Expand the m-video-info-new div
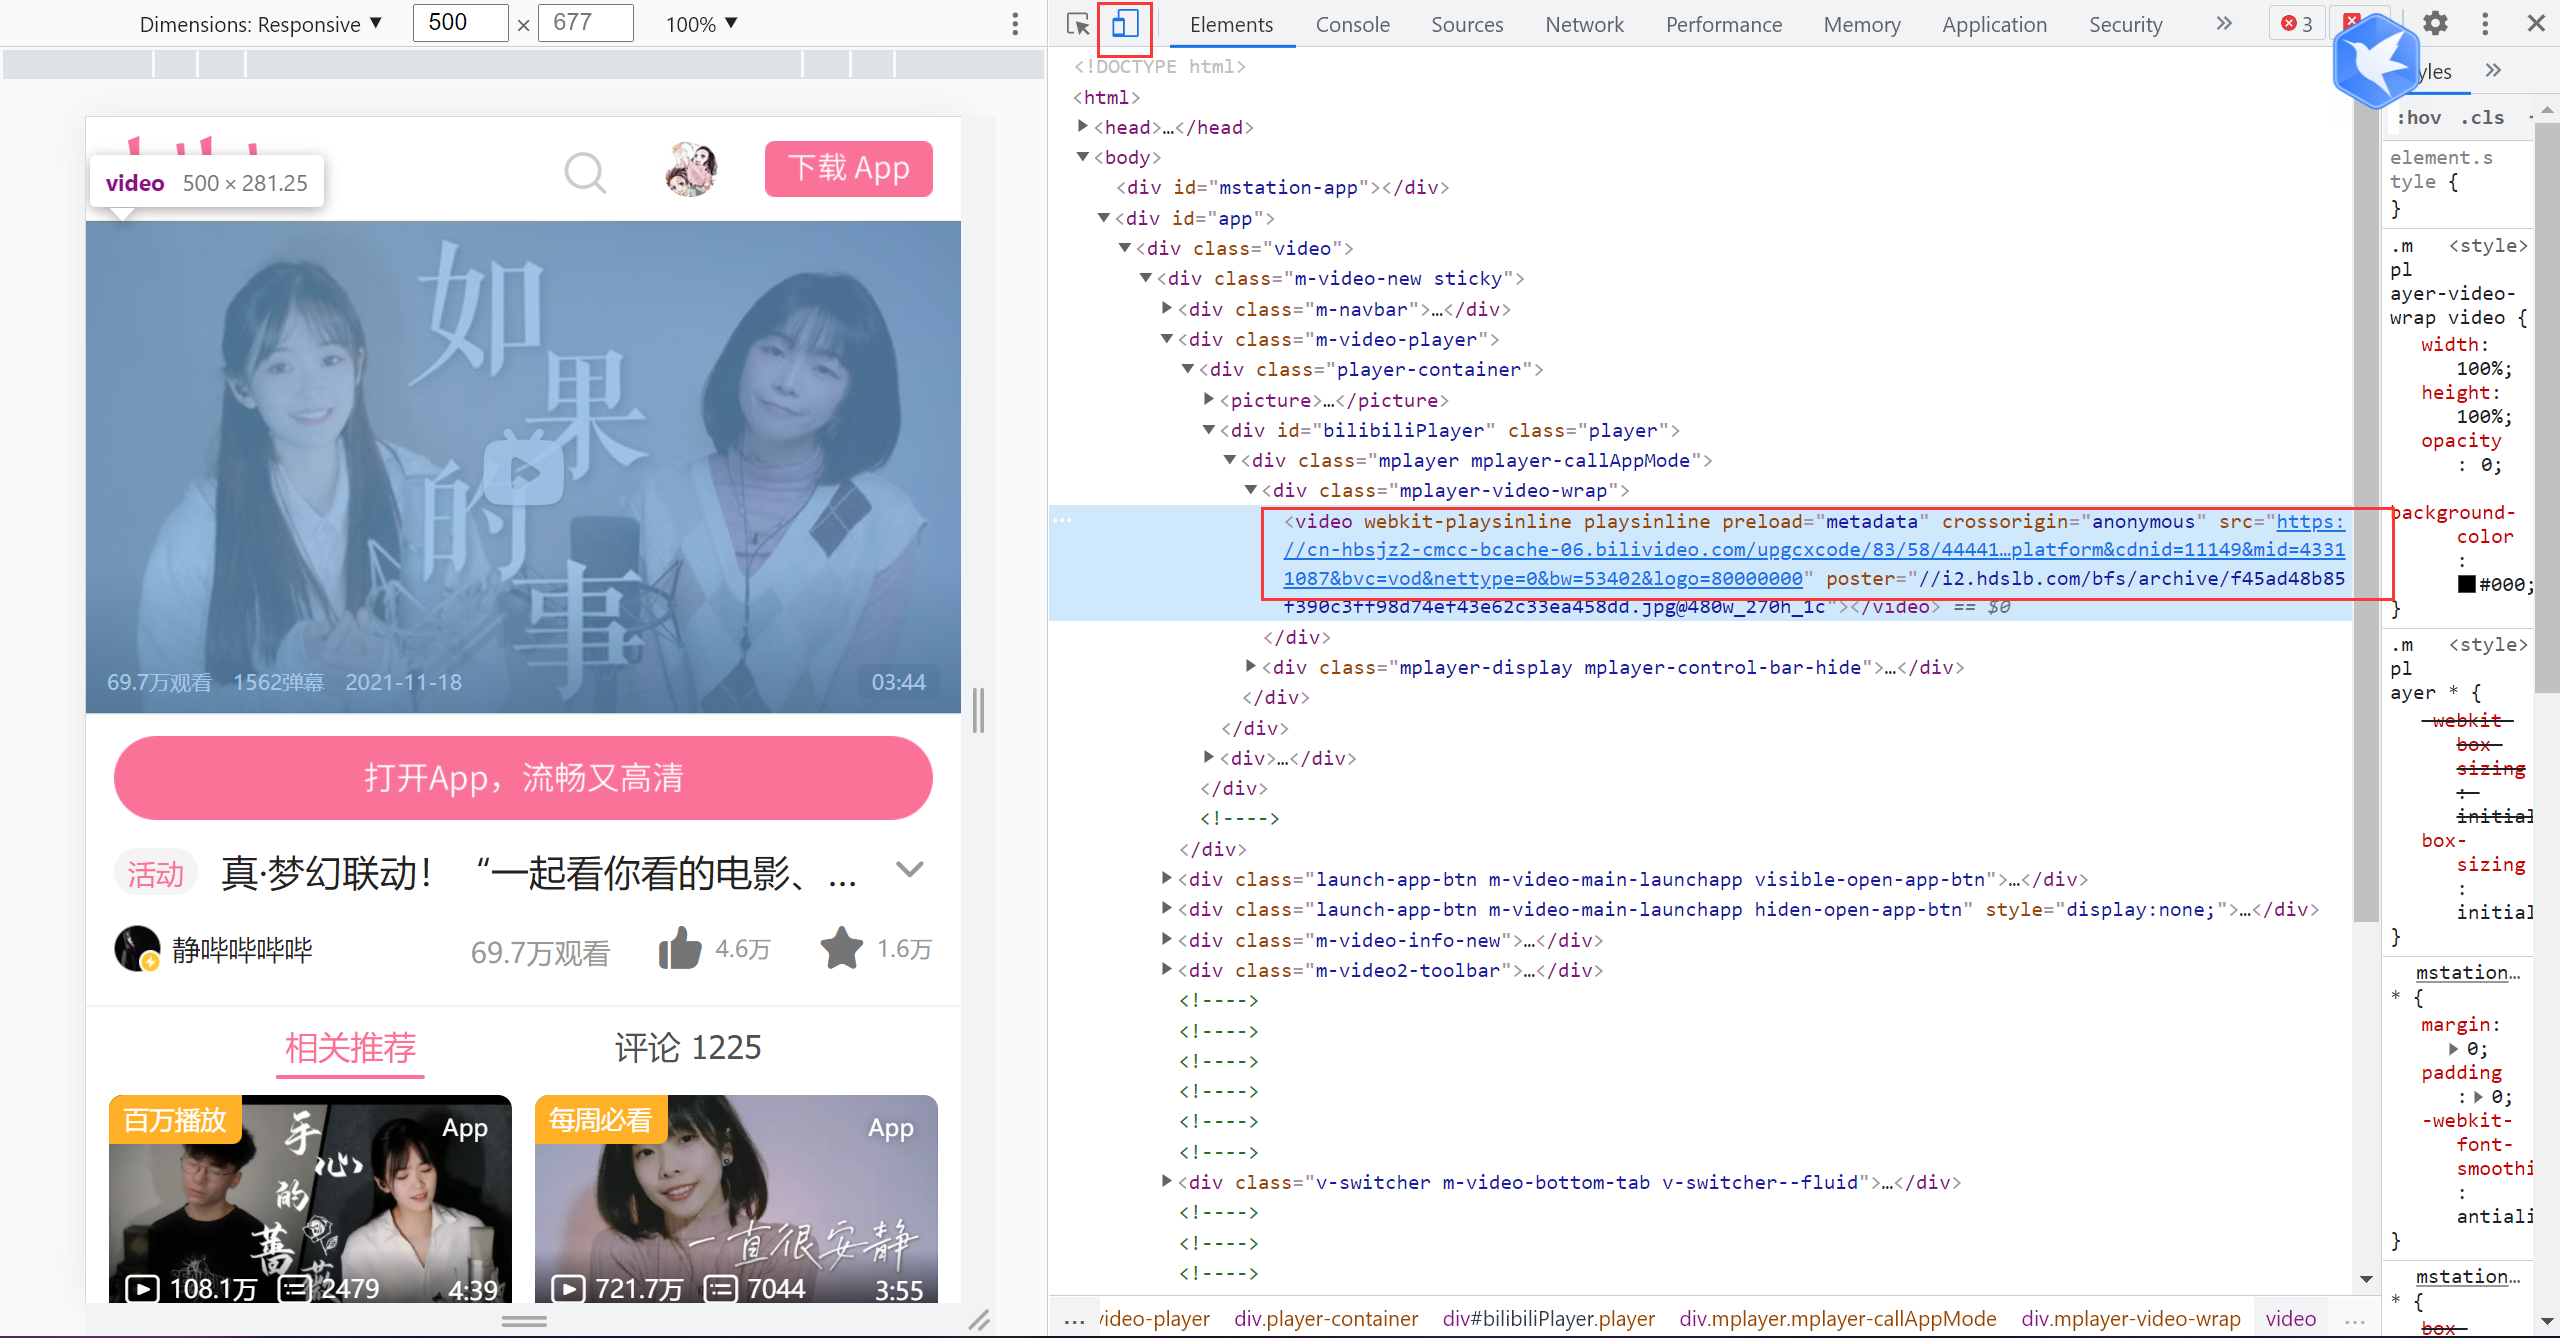This screenshot has width=2560, height=1338. pos(1166,939)
